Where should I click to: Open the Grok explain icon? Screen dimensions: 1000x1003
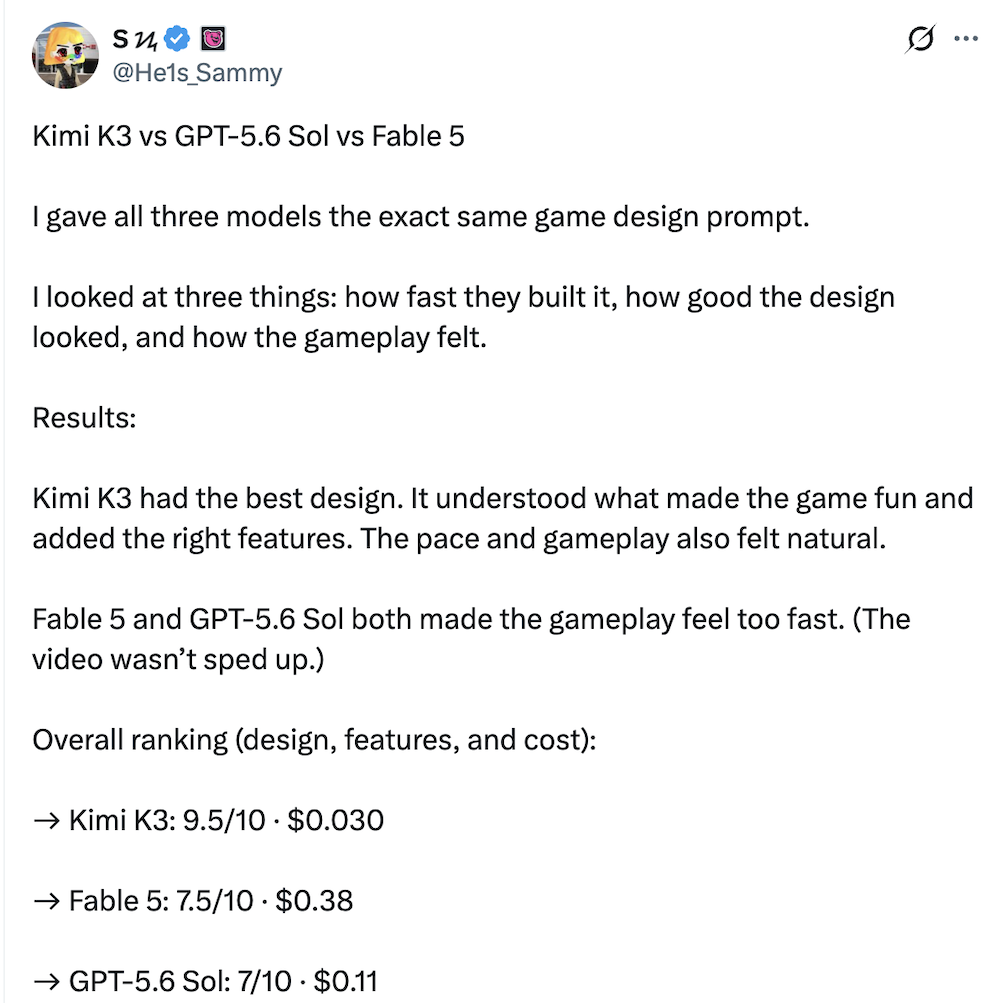pyautogui.click(x=920, y=39)
